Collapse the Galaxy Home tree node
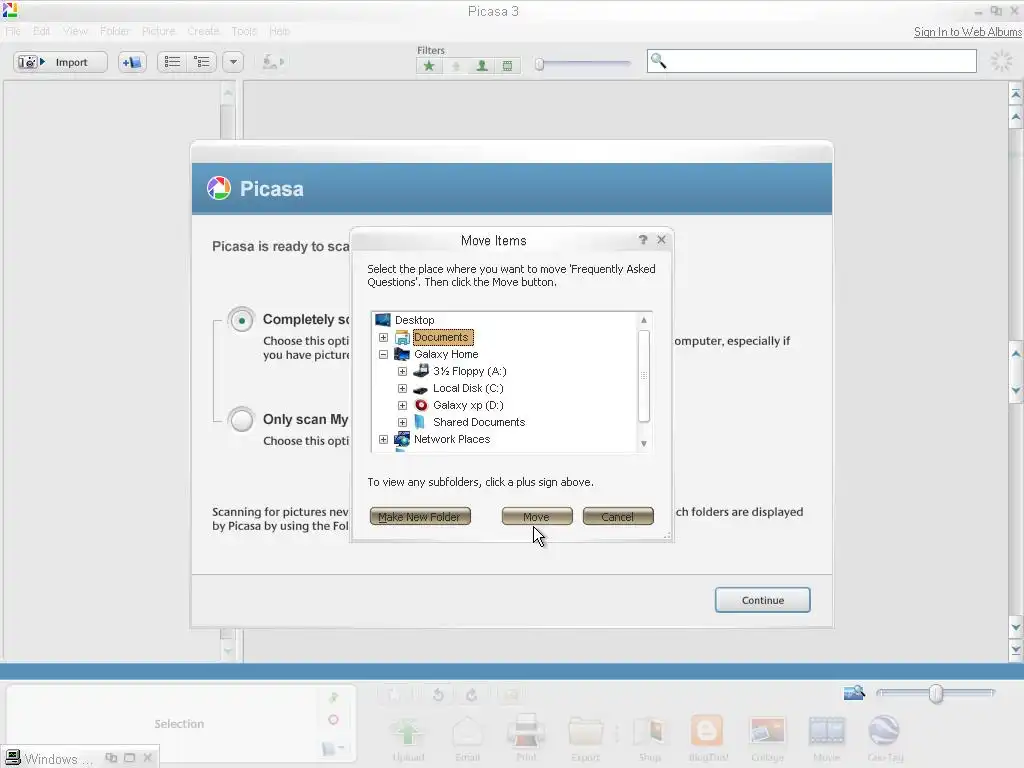1024x768 pixels. click(x=383, y=355)
